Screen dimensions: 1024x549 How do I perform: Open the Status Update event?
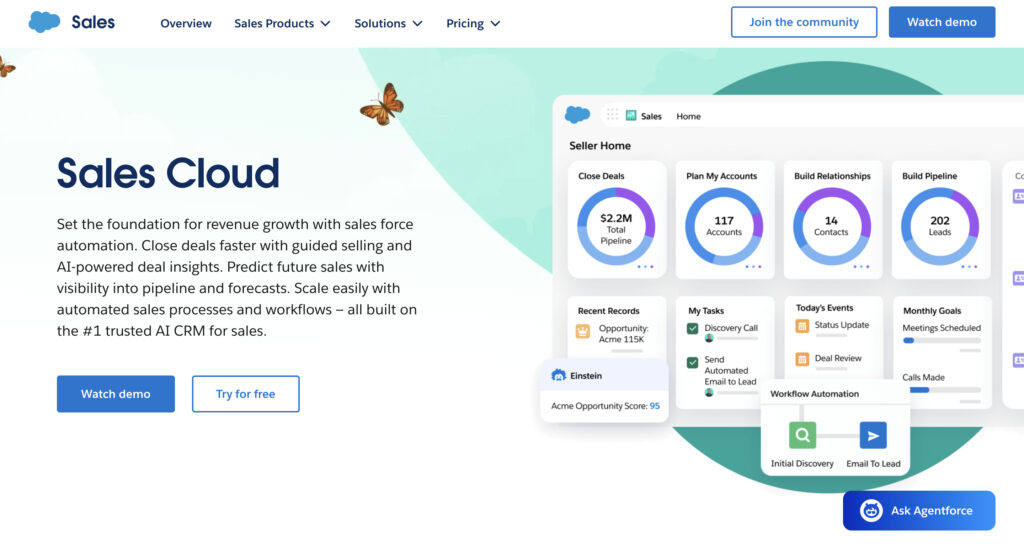tap(842, 325)
